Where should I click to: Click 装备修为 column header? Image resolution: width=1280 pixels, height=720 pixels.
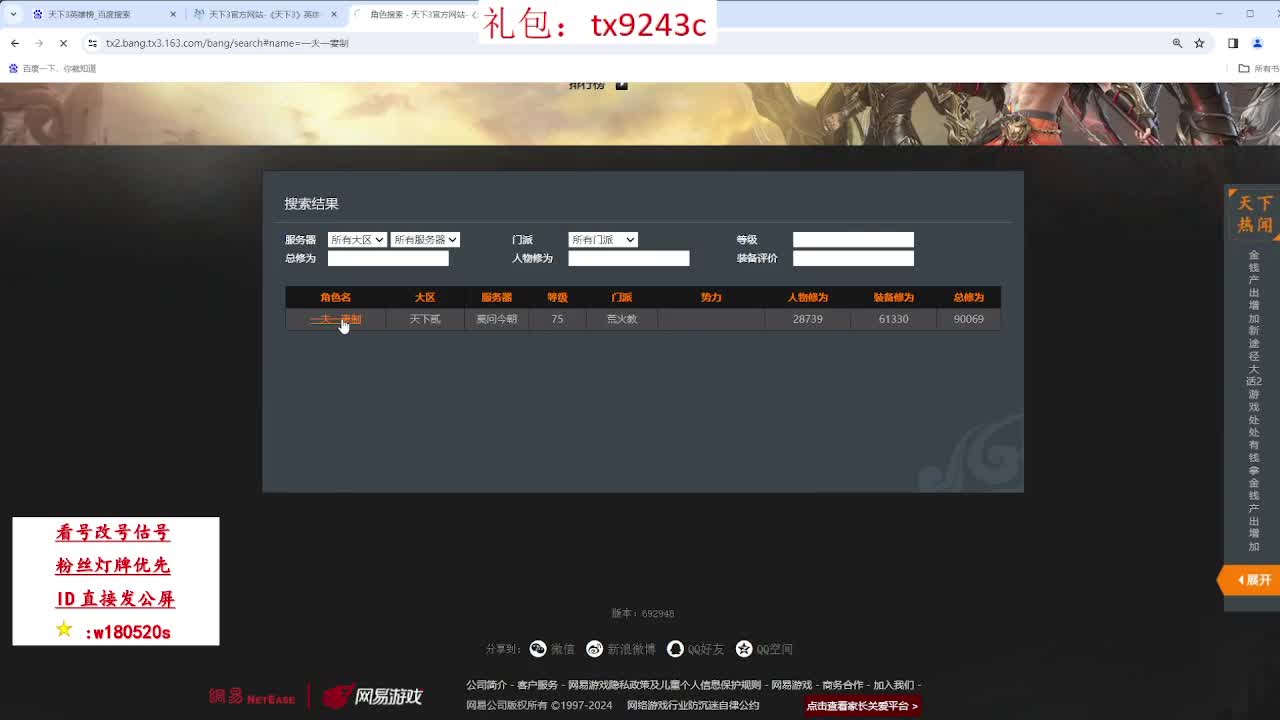[893, 297]
